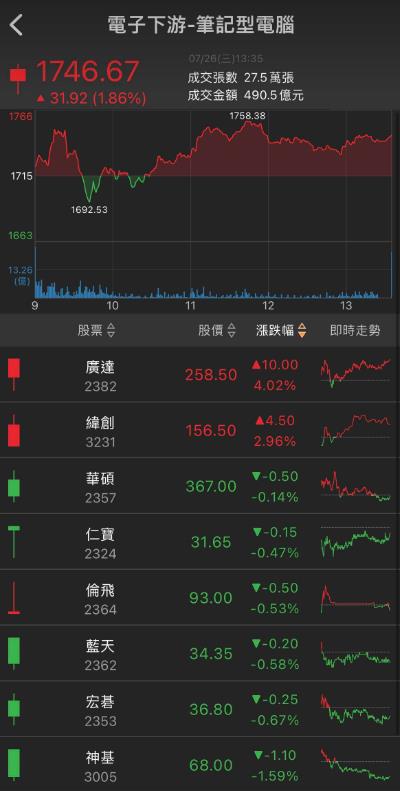Tap the 藍天 candlestick icon

(14, 653)
